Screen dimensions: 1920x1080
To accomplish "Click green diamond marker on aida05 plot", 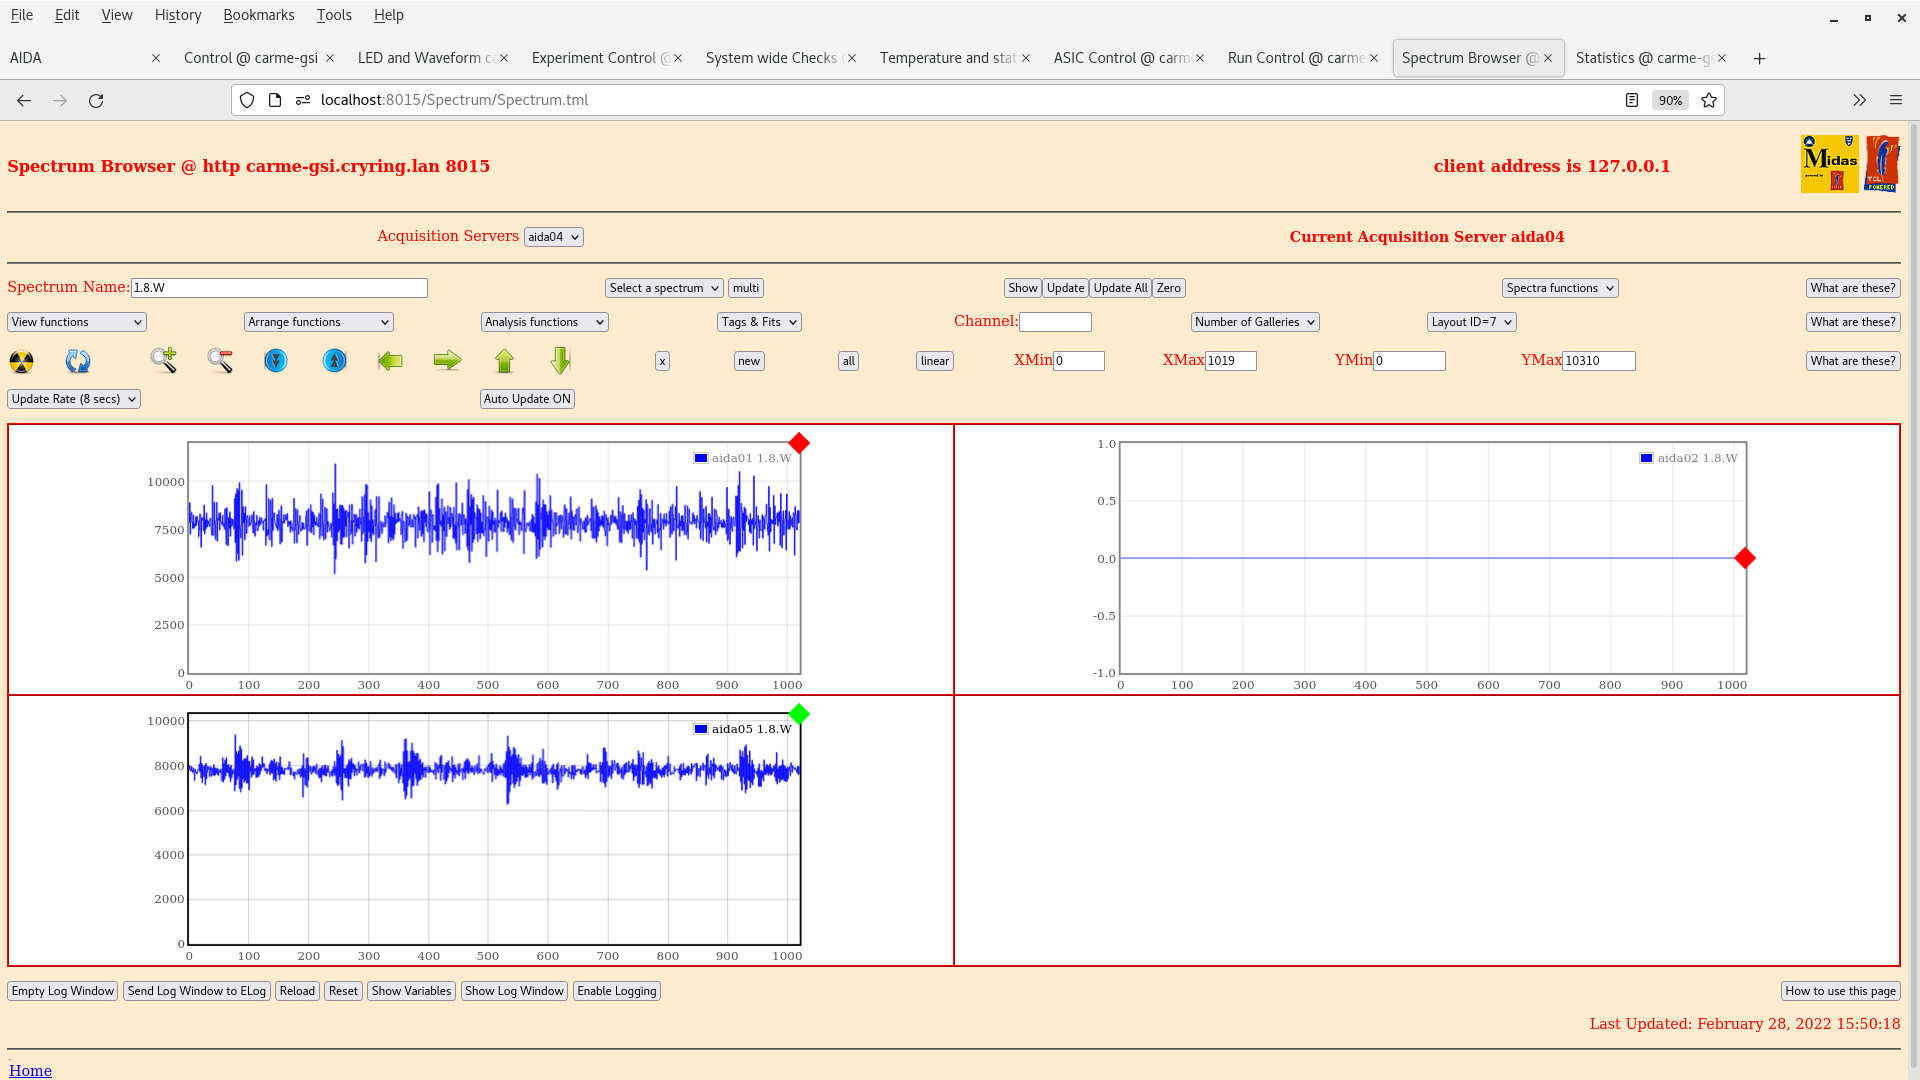I will pyautogui.click(x=798, y=714).
